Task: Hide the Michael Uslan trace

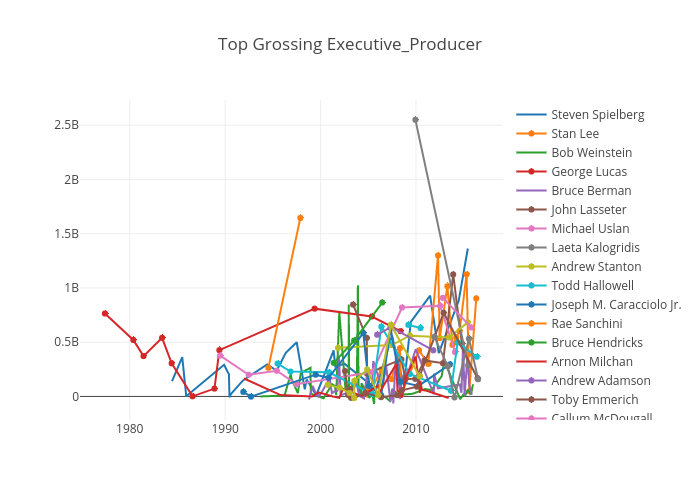Action: click(x=573, y=229)
